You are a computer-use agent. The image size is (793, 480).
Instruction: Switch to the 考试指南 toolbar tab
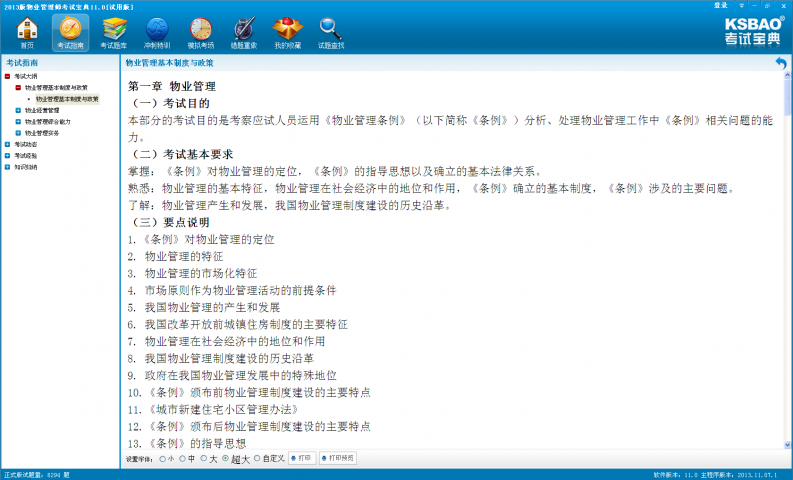[x=71, y=33]
